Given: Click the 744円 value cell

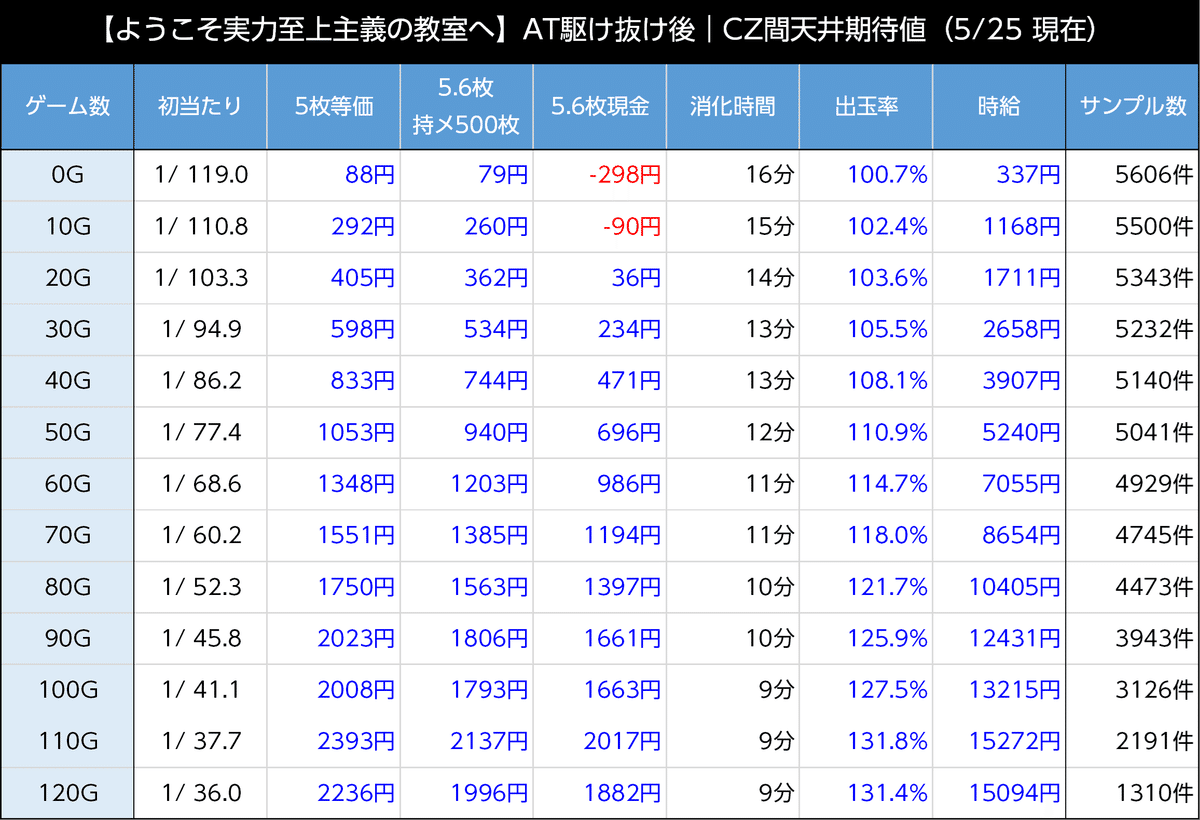Looking at the screenshot, I should click(x=466, y=381).
